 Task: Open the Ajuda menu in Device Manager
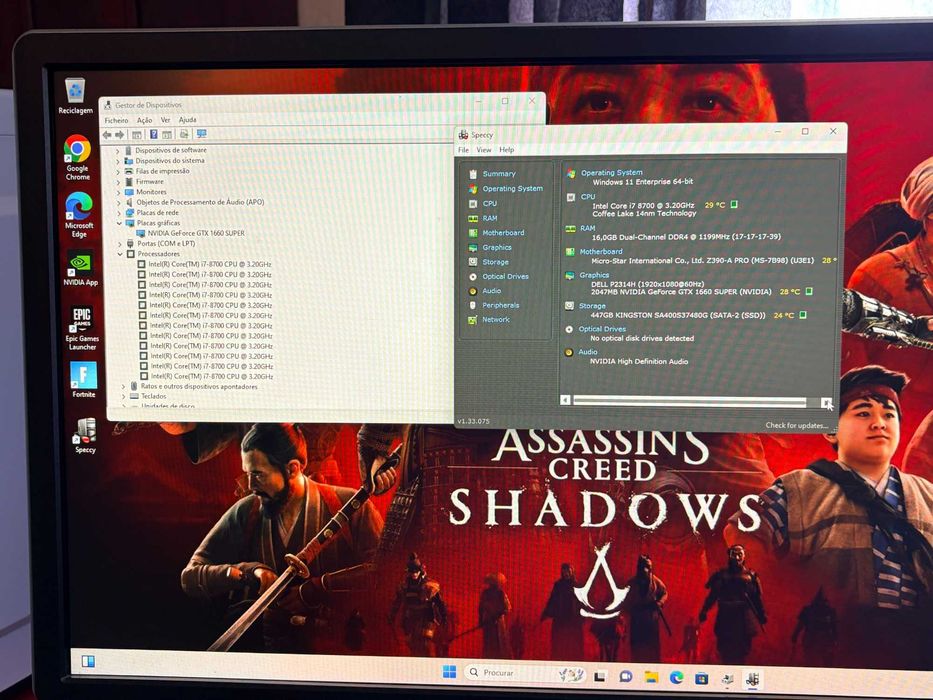pos(187,120)
